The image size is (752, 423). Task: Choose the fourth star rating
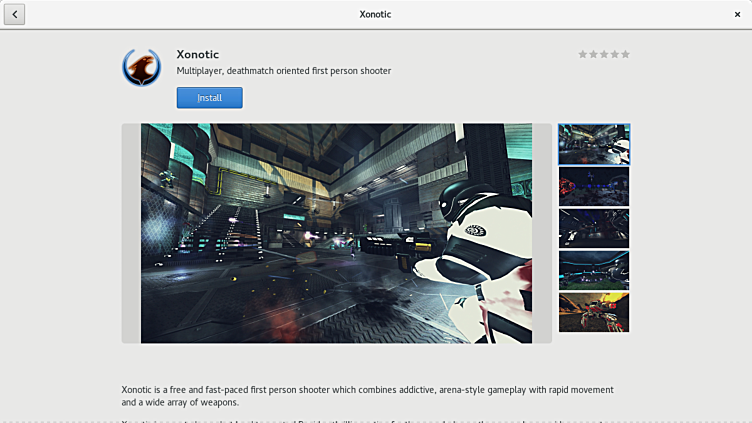tap(615, 54)
